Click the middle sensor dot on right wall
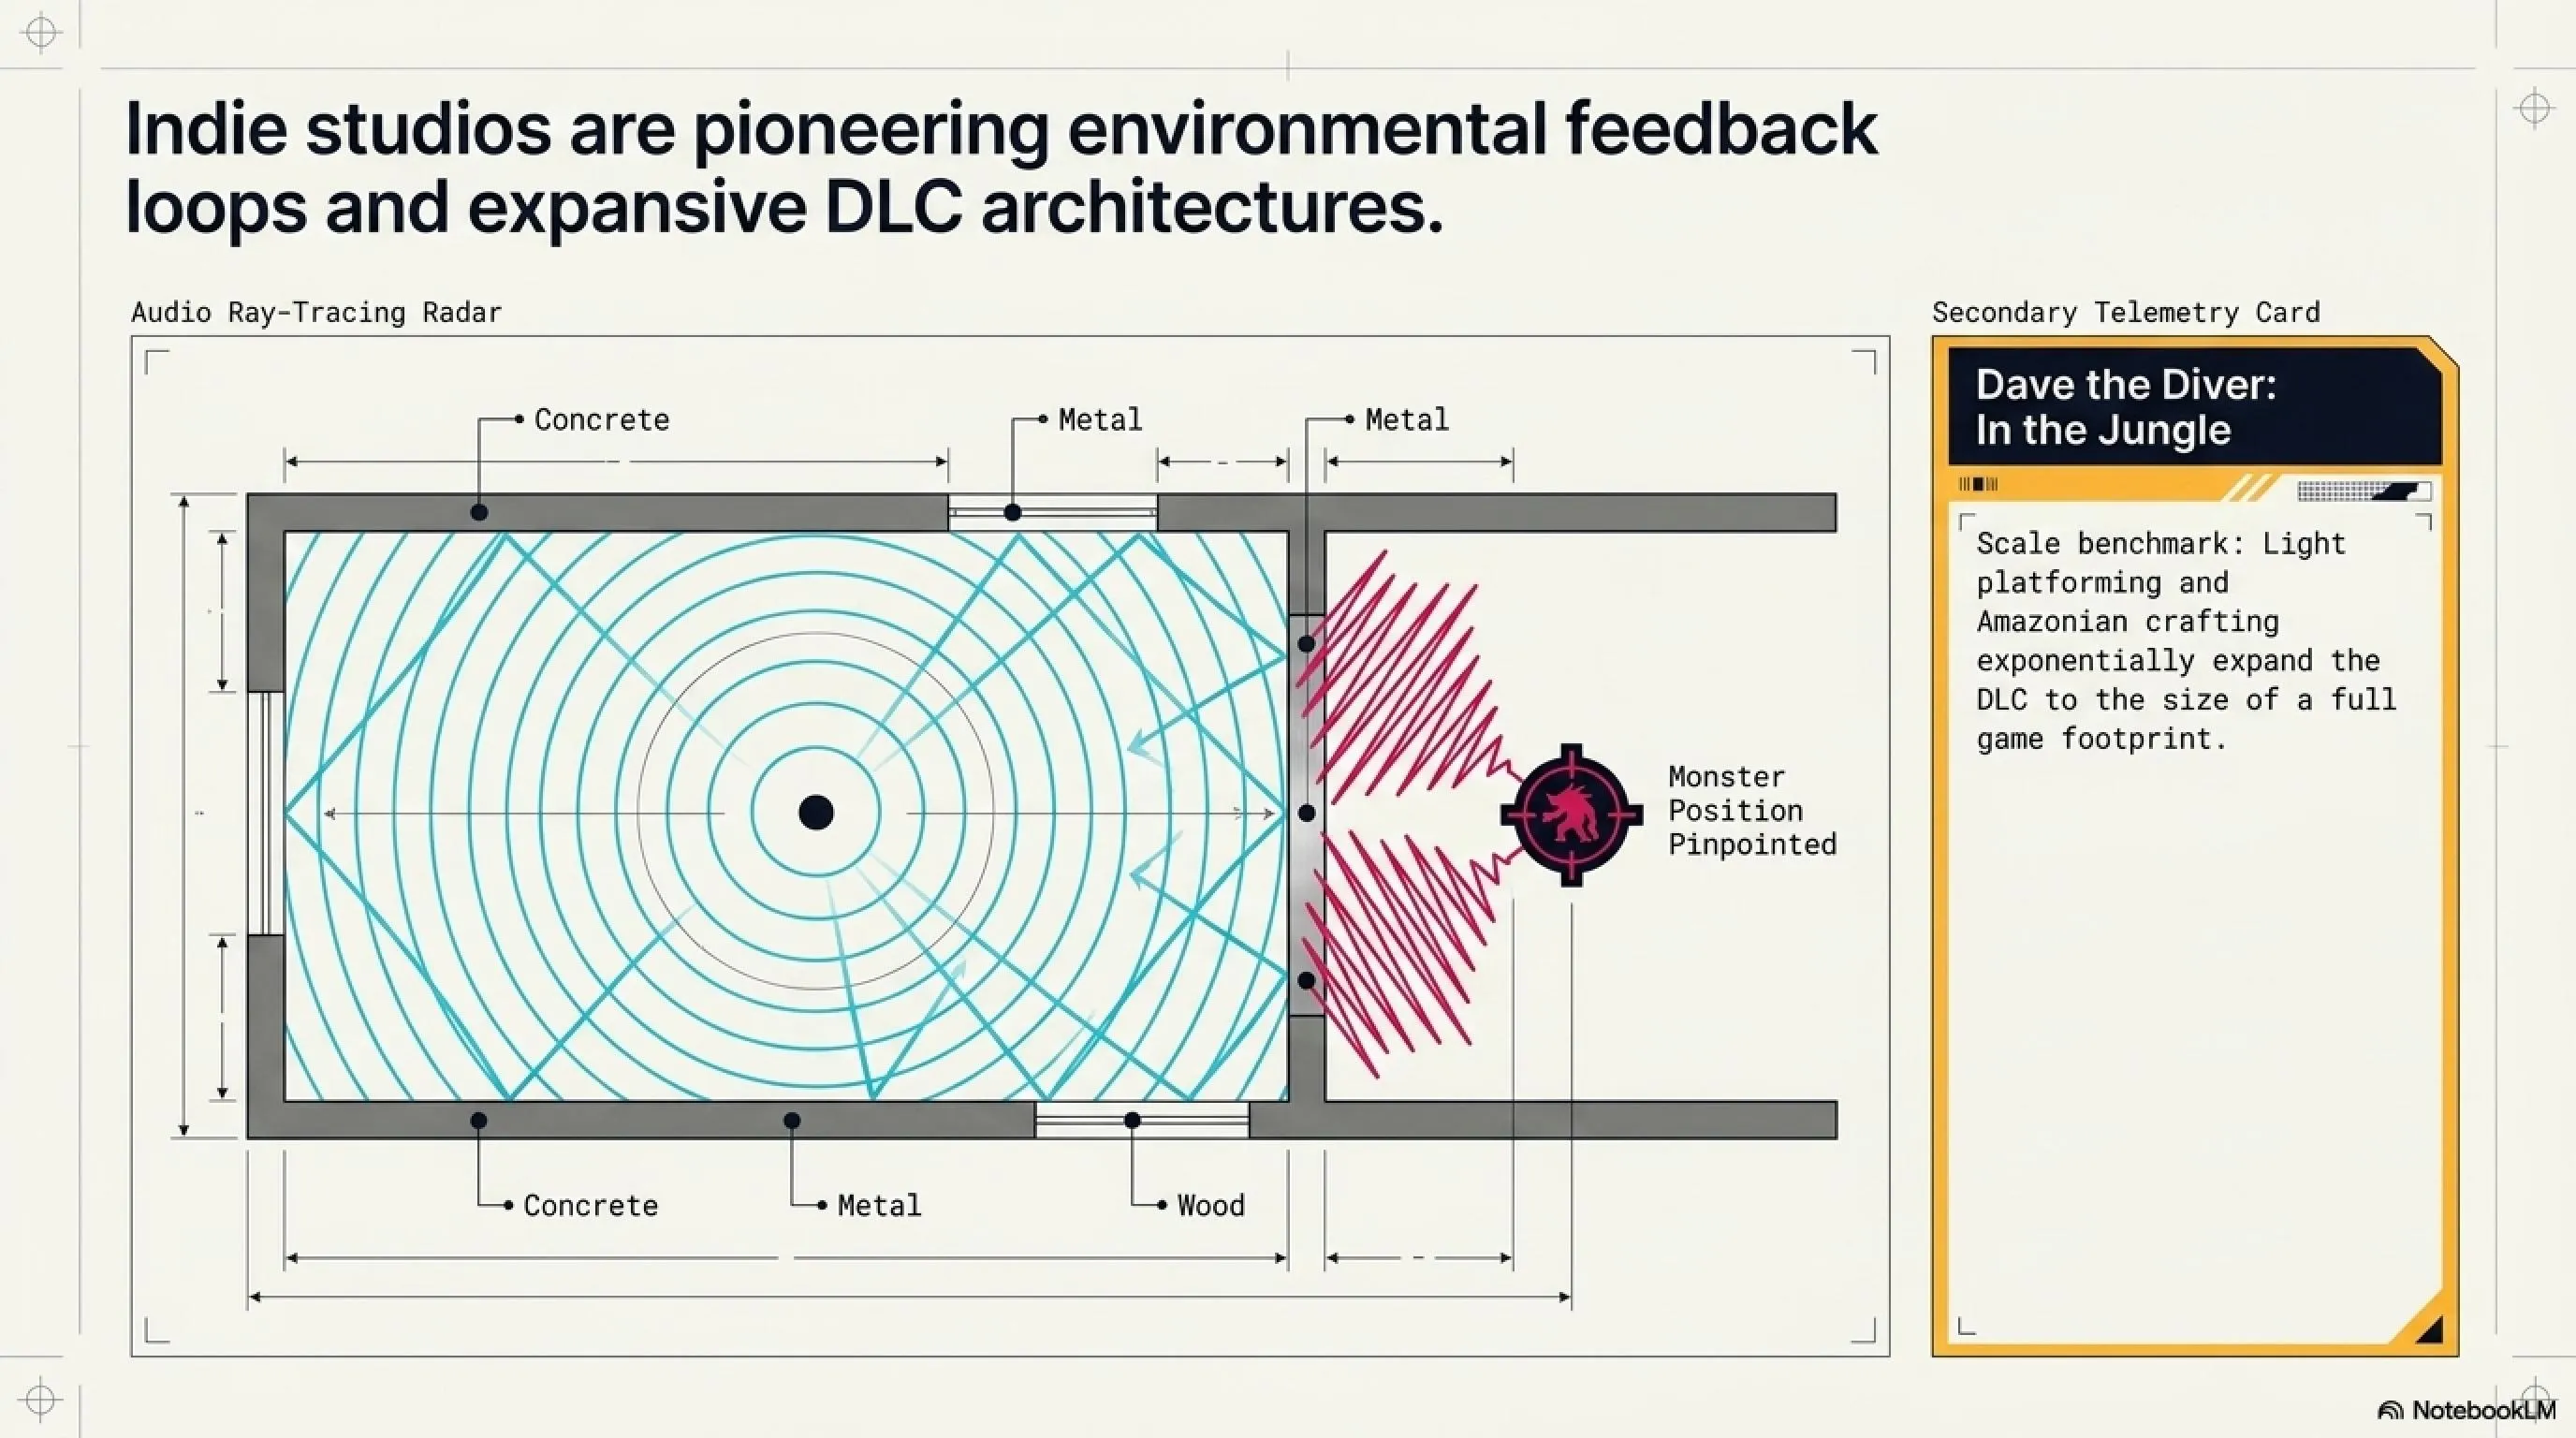 pos(1306,813)
